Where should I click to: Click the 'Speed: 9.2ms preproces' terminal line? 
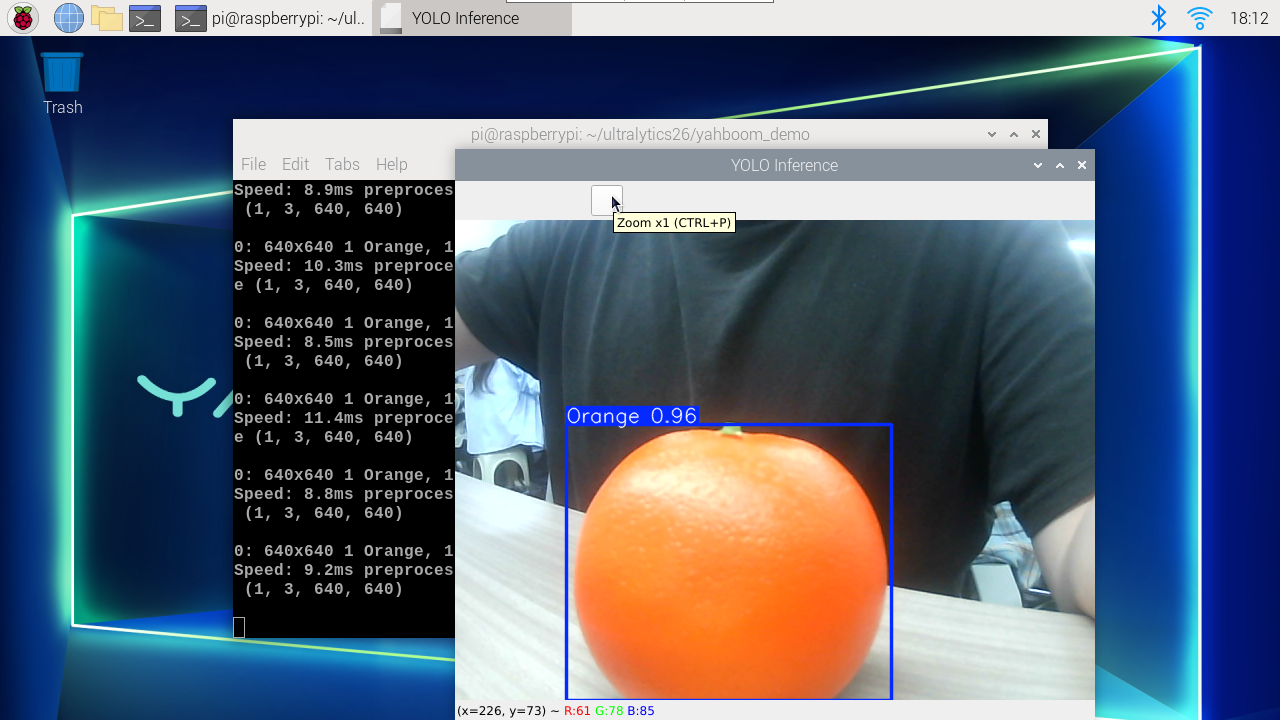[x=344, y=570]
